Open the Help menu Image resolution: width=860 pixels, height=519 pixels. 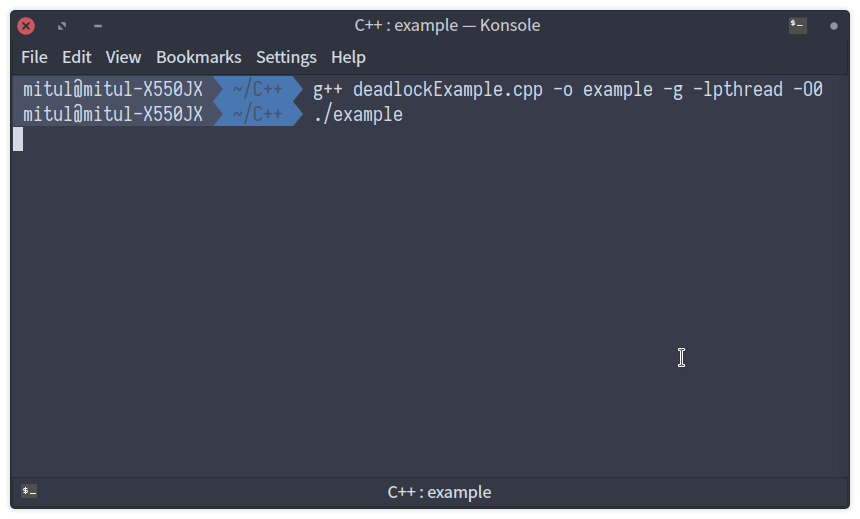pos(348,57)
